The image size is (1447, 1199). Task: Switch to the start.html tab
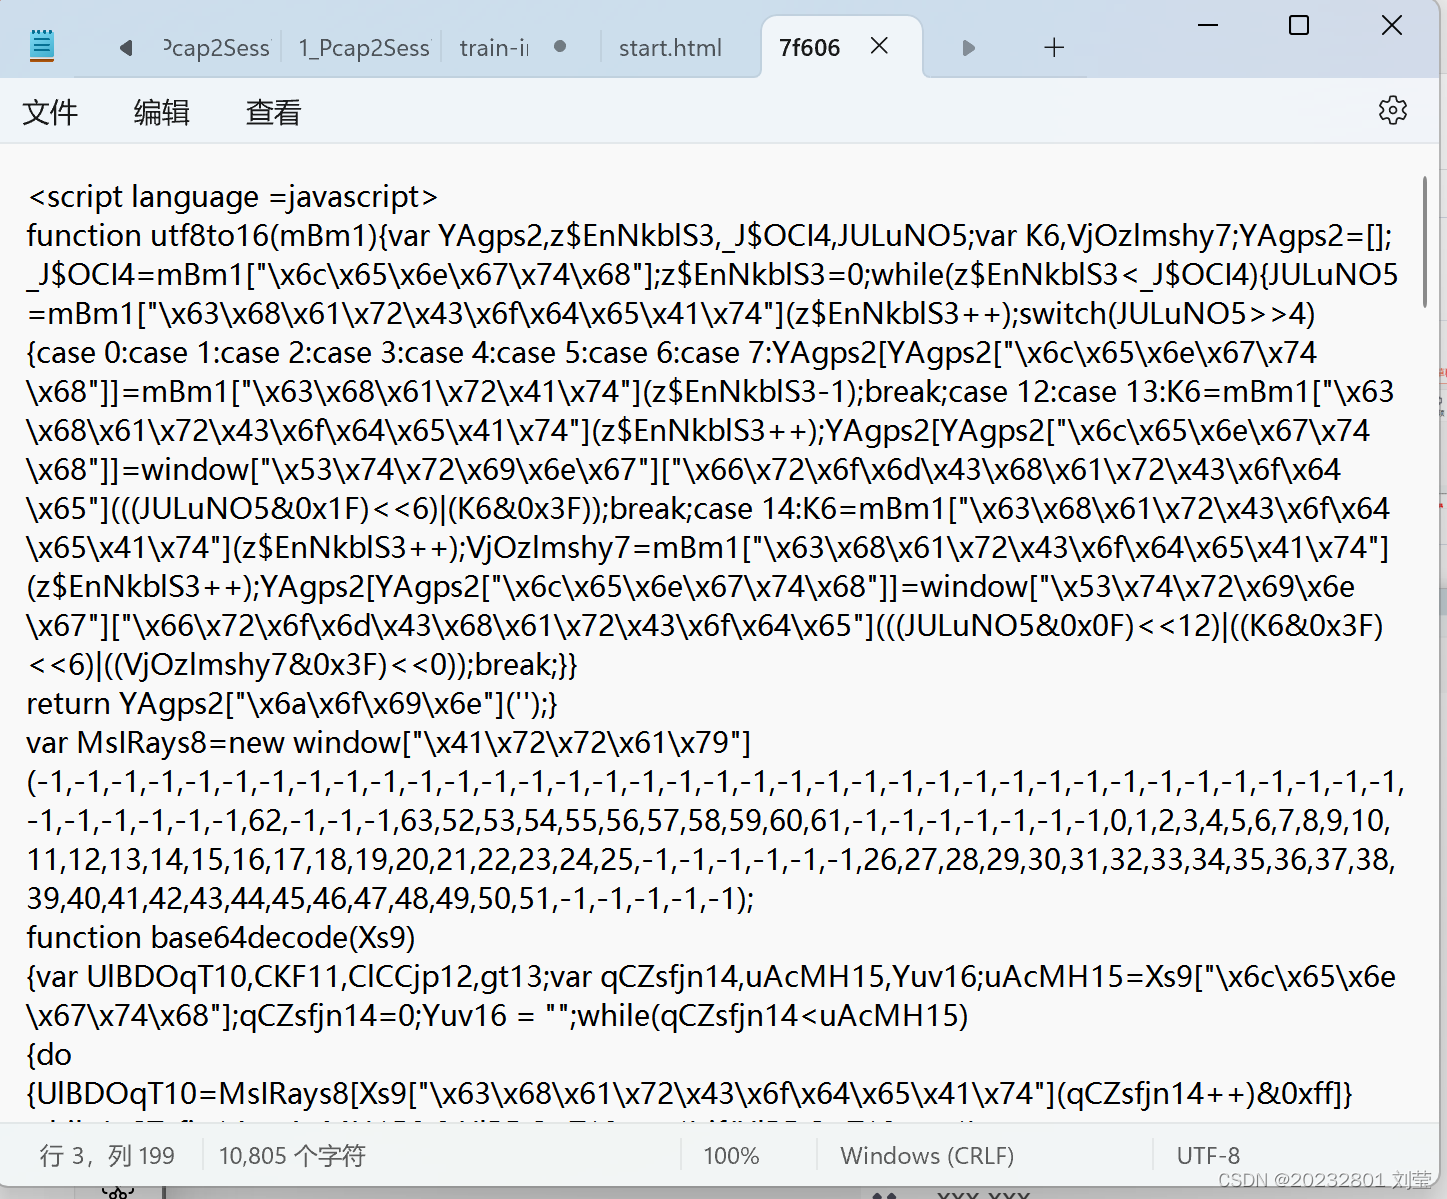[x=670, y=48]
